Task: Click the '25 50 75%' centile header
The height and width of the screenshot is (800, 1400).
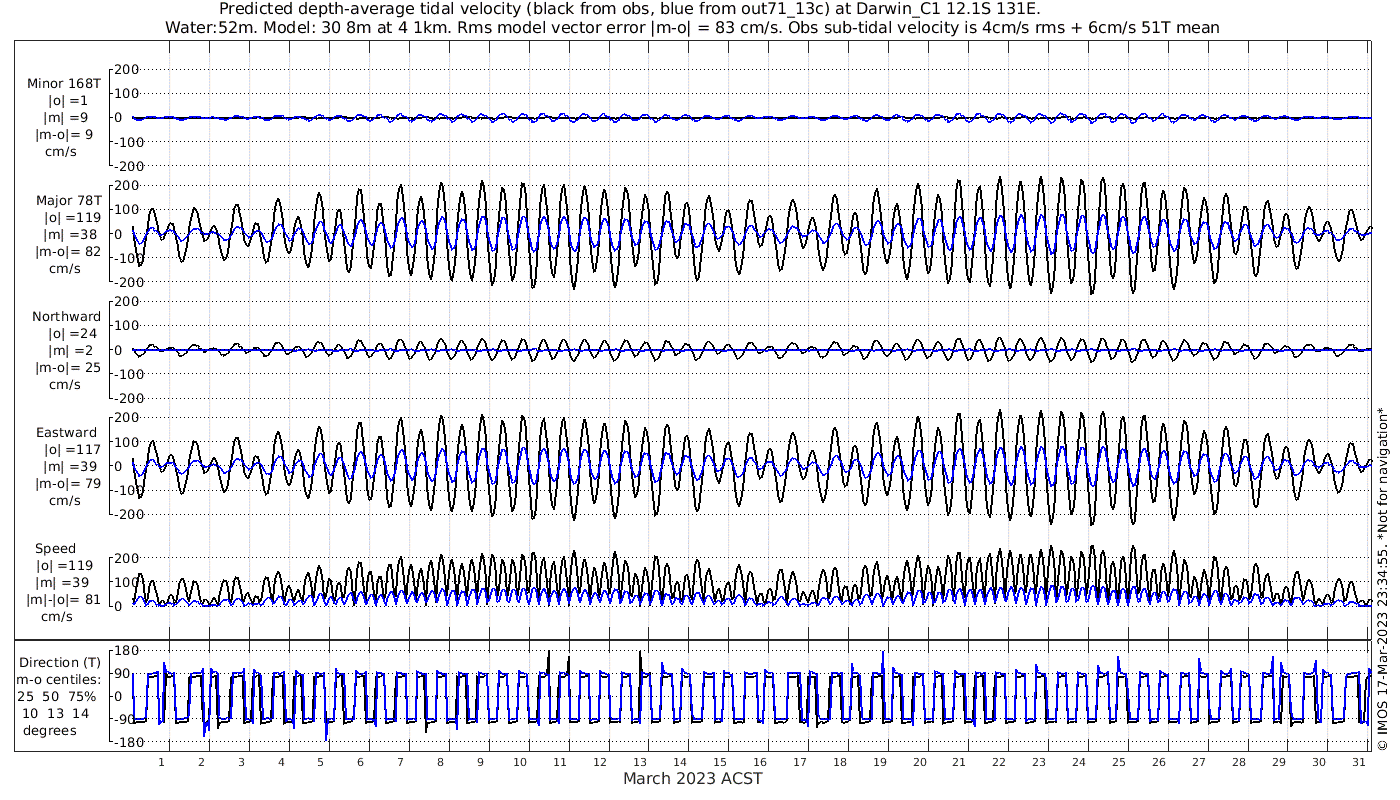Action: tap(56, 696)
